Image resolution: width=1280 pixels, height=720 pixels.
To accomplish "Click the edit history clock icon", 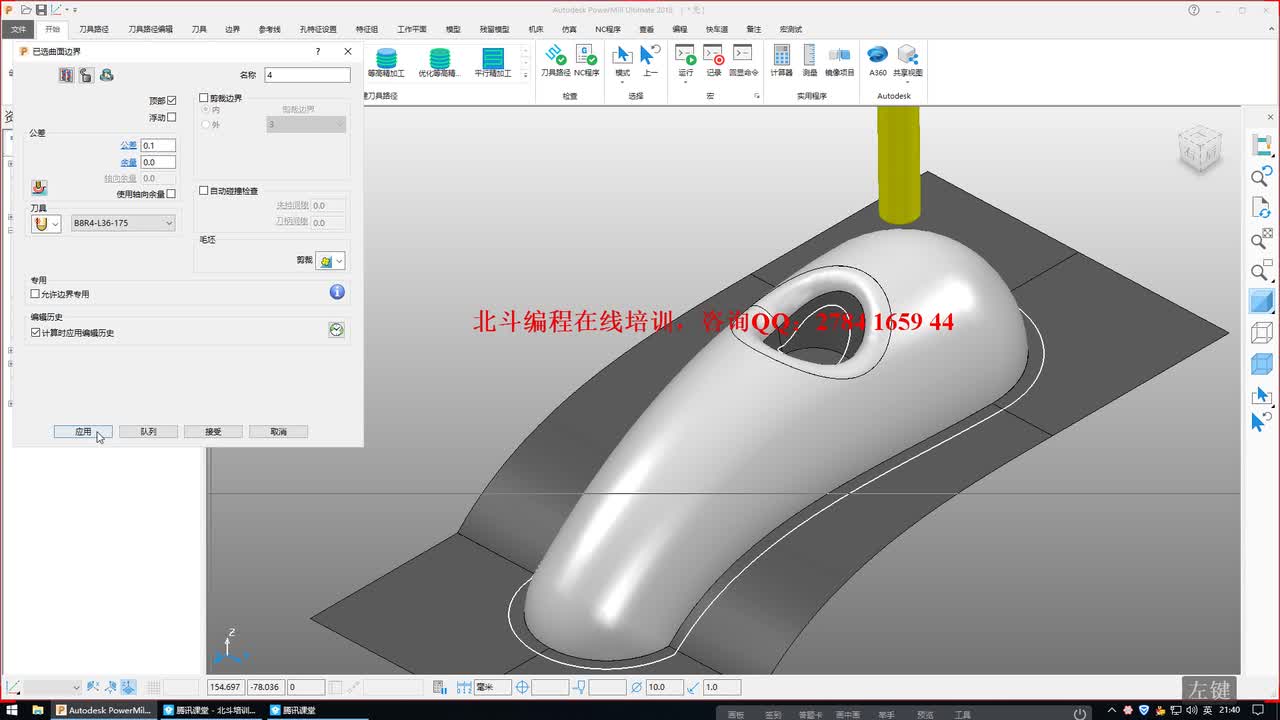I will (x=337, y=330).
